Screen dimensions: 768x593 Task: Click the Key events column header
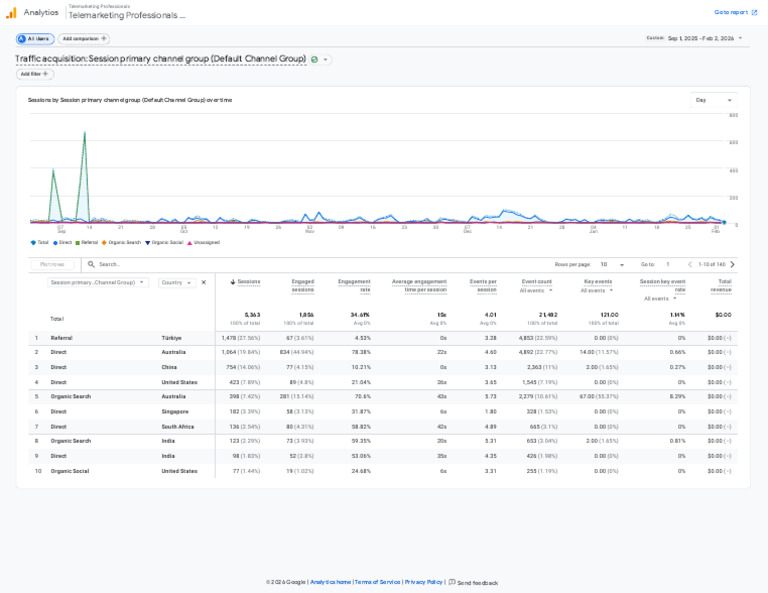tap(598, 282)
